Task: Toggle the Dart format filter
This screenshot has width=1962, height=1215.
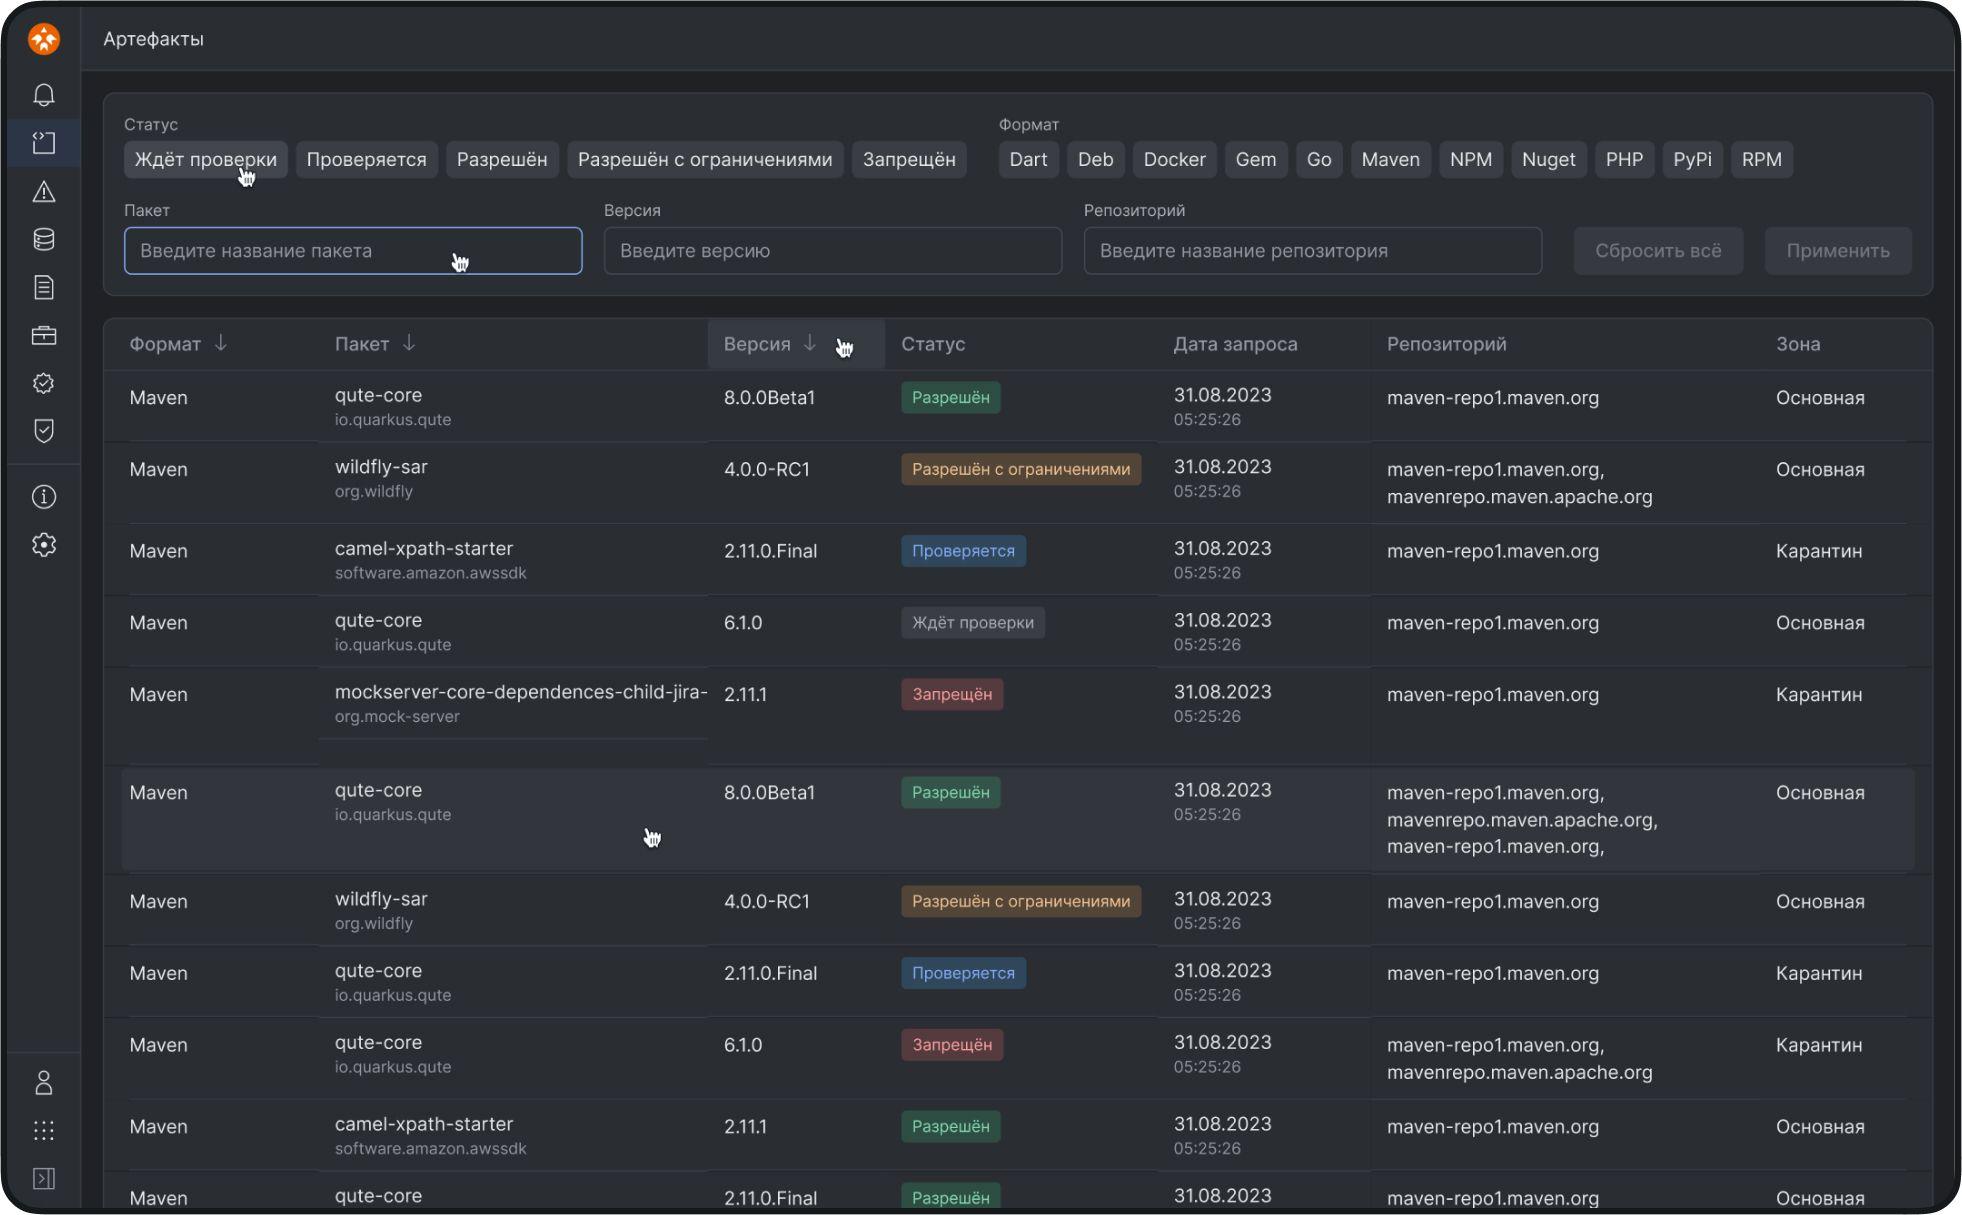Action: [1028, 160]
